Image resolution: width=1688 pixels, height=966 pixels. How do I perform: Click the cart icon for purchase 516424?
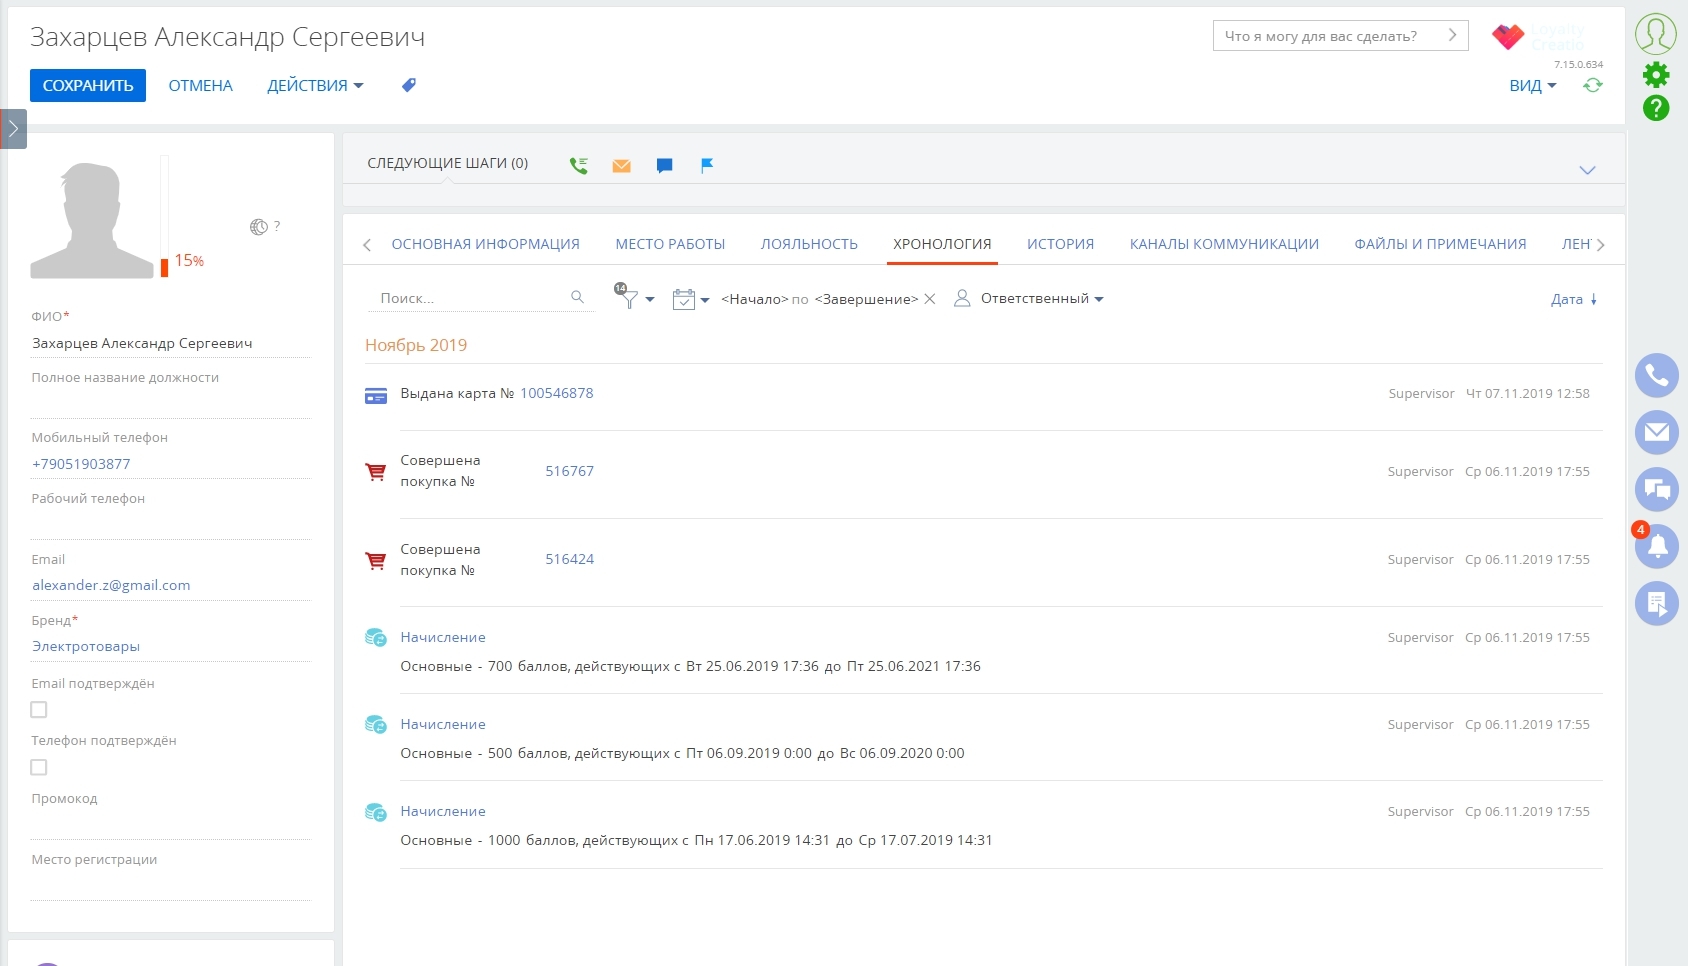[376, 561]
